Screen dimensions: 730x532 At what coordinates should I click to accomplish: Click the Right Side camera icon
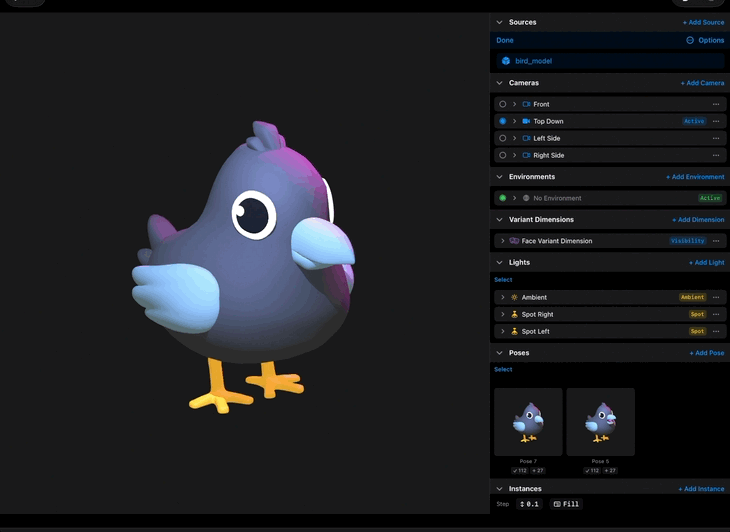526,155
